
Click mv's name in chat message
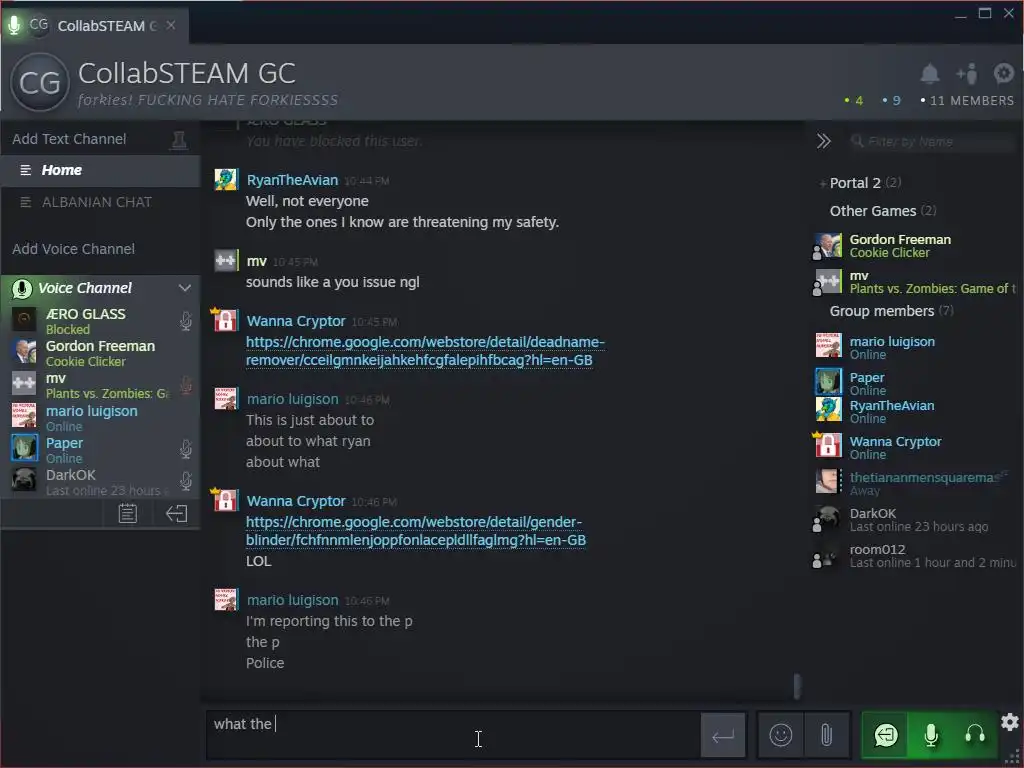click(257, 261)
